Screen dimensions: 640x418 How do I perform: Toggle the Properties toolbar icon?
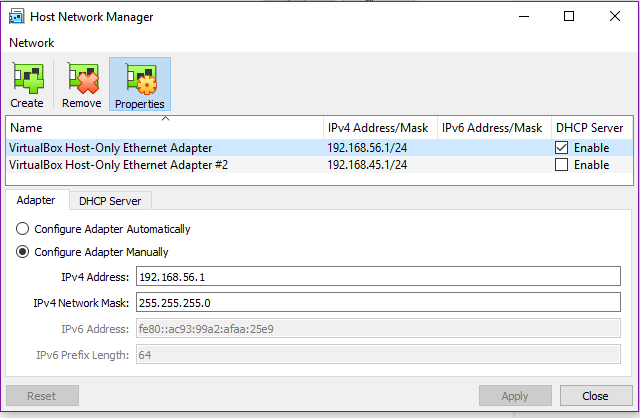pos(140,84)
